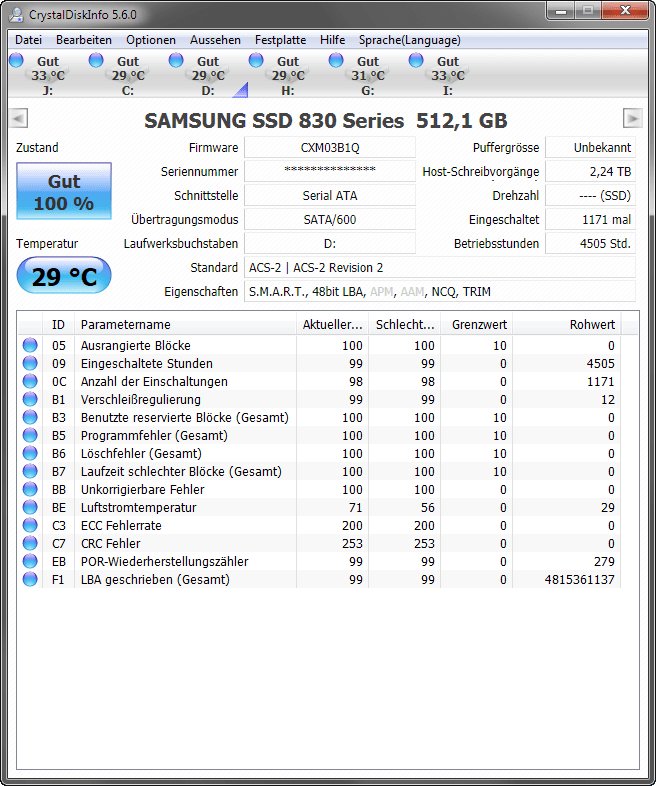Click the CrystalDiskInfo title bar icon
This screenshot has width=656, height=786.
pos(16,15)
